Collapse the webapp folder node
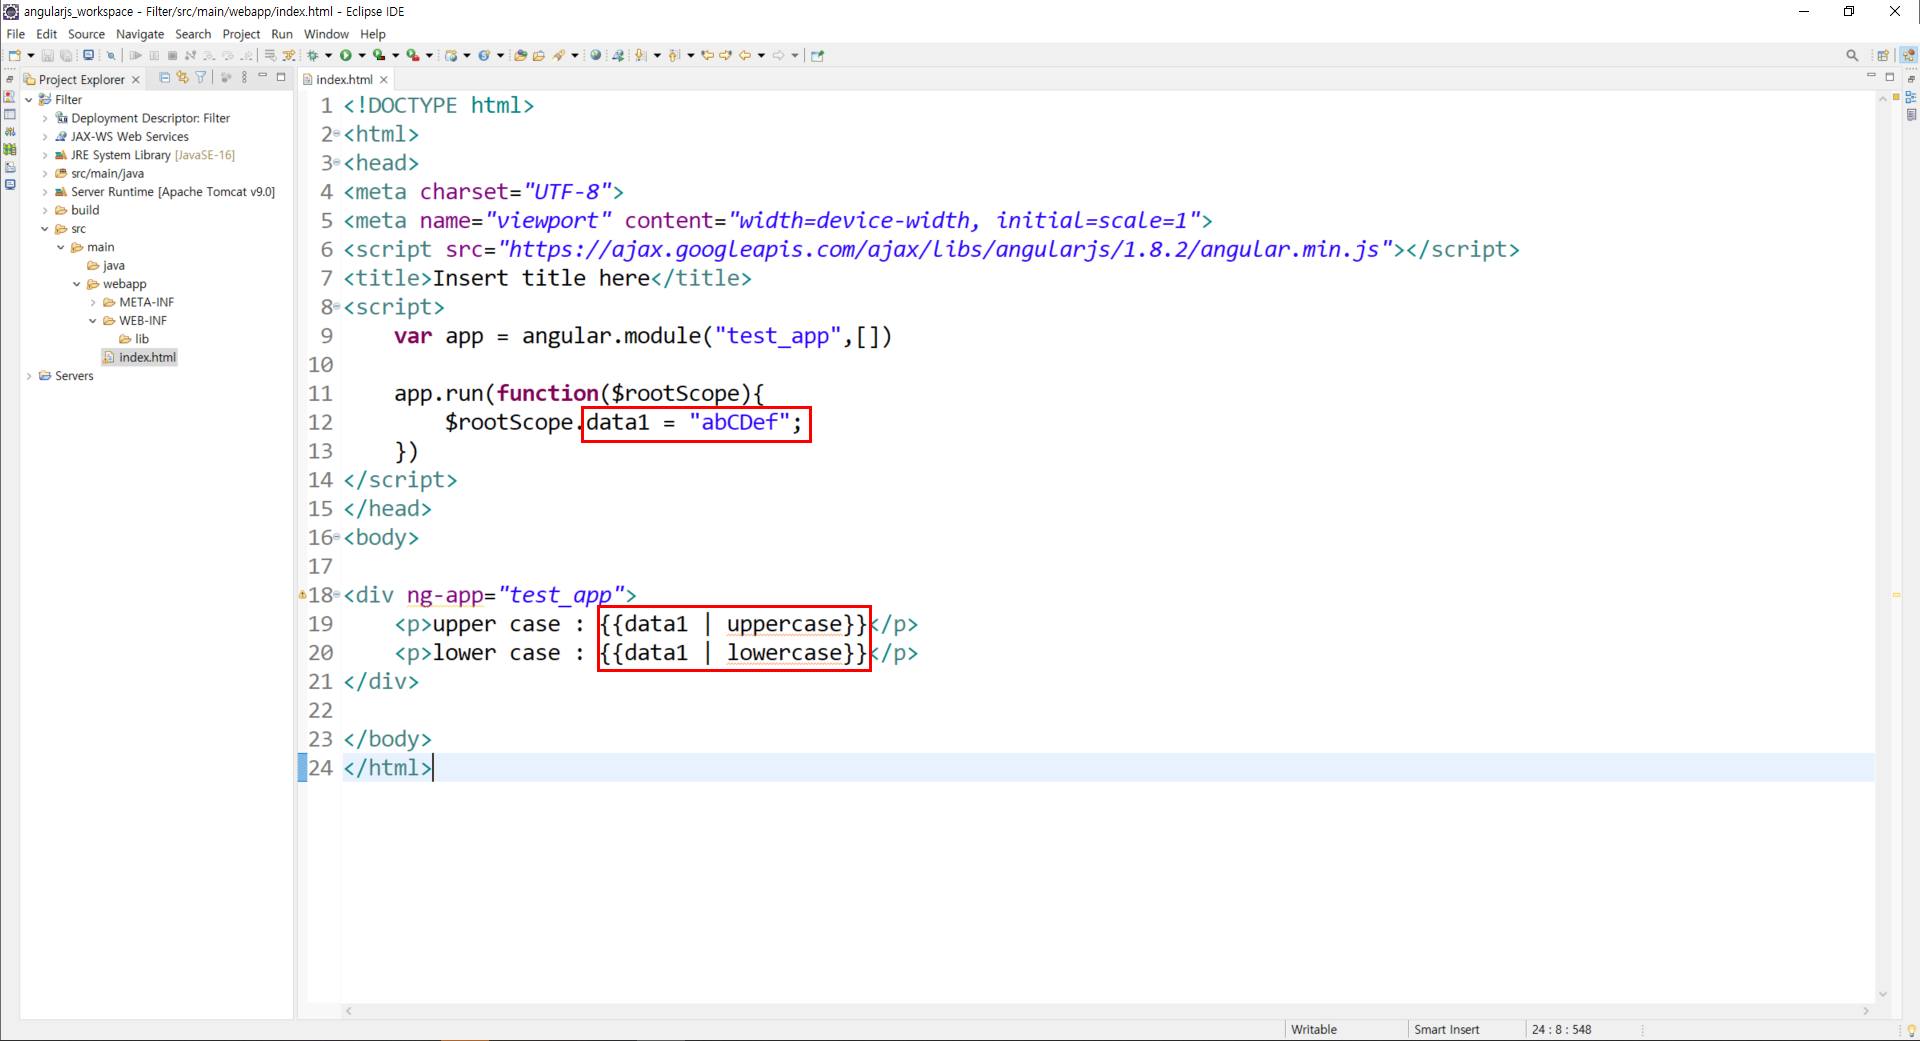The width and height of the screenshot is (1920, 1041). 77,284
